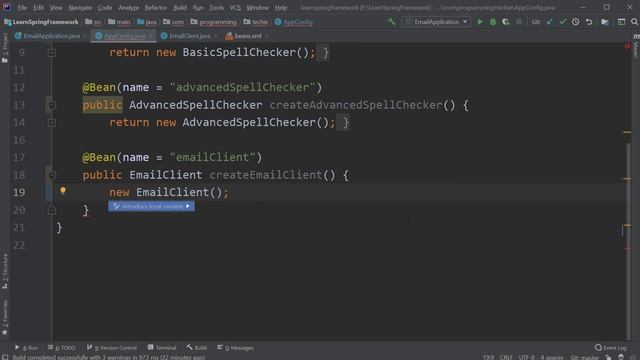Open the Messages tool window
Viewport: 640px width, 360px height.
coord(236,348)
